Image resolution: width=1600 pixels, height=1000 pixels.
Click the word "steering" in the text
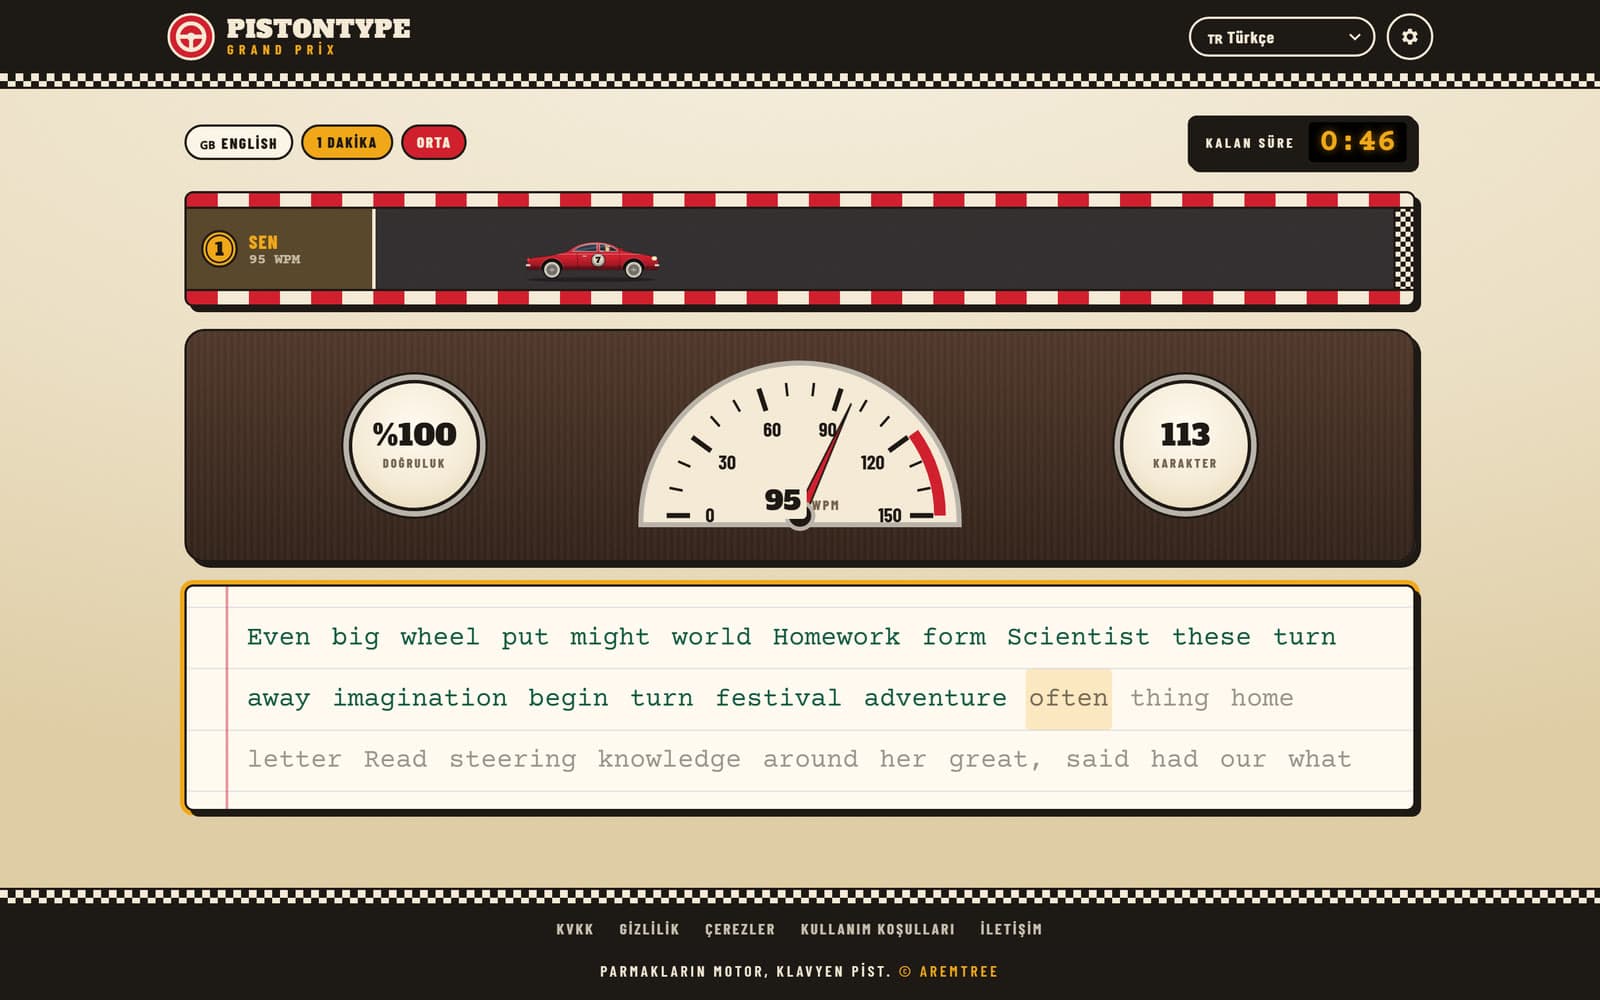(x=512, y=760)
